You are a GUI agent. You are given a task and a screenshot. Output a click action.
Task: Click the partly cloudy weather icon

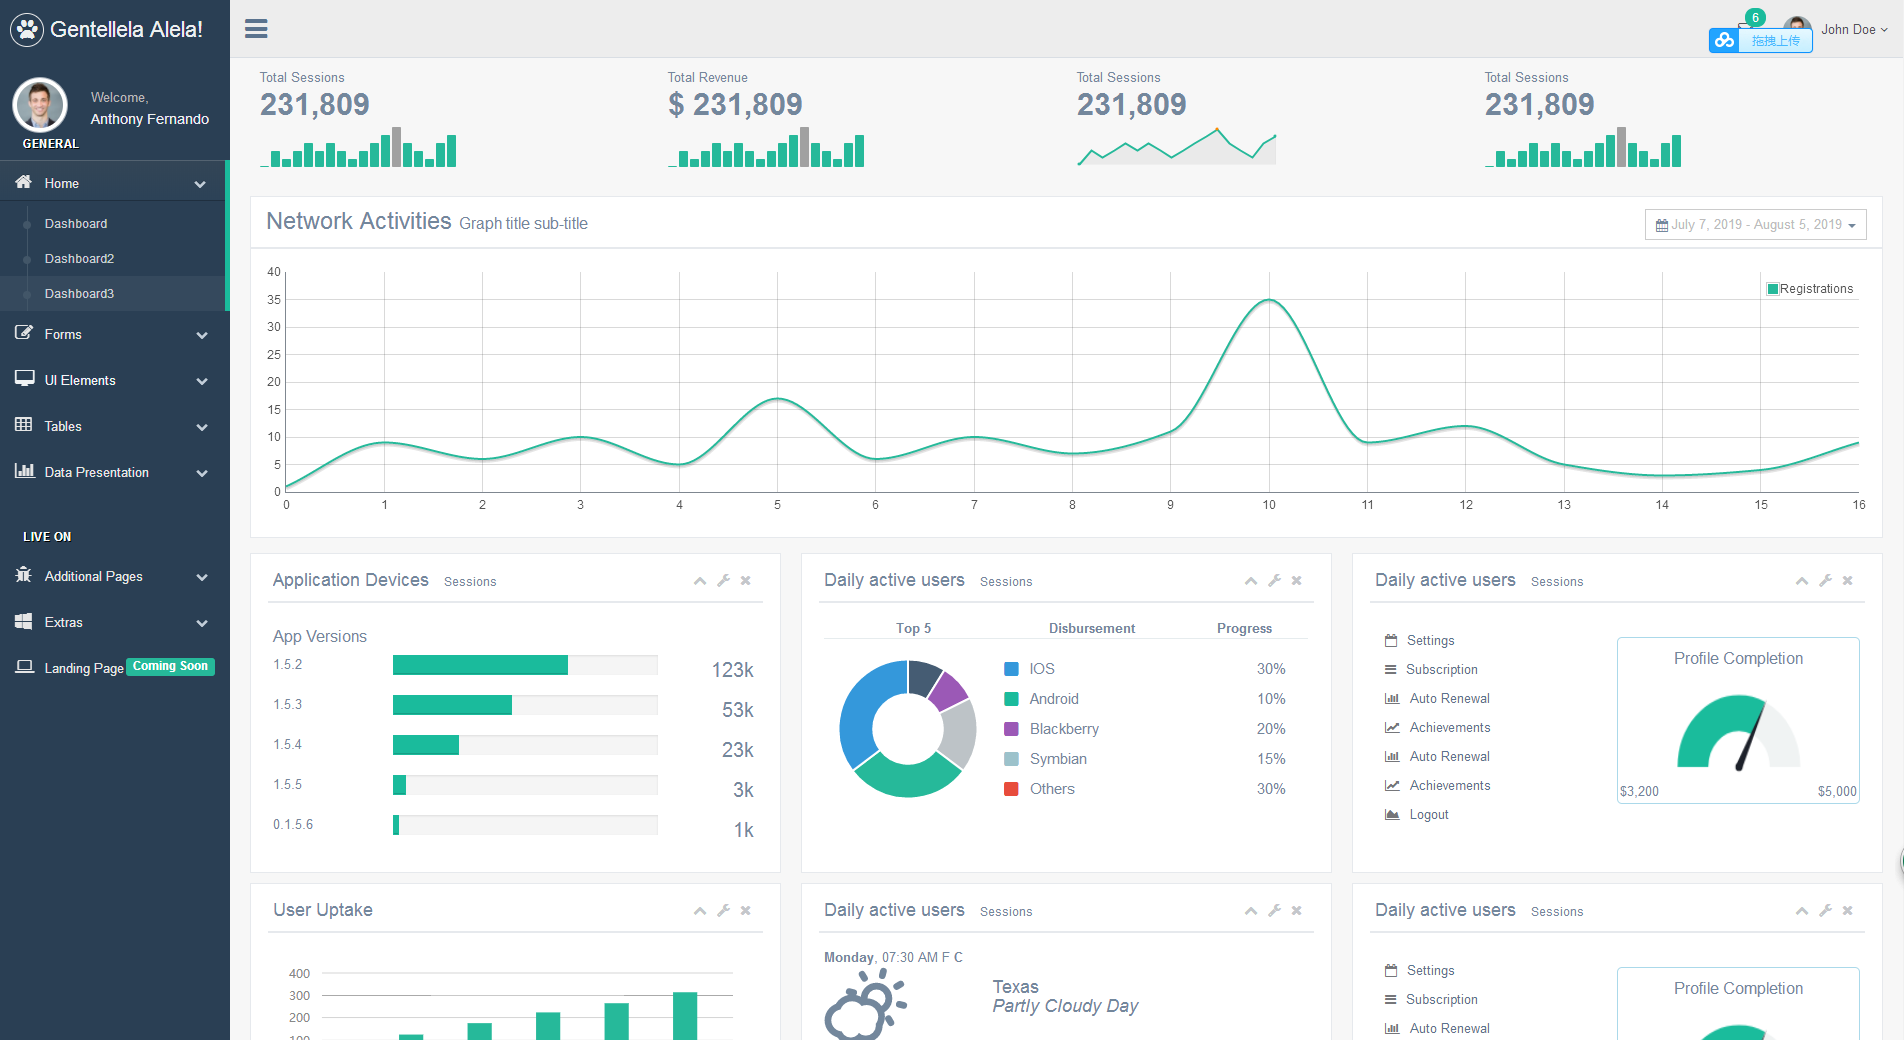pos(865,1004)
